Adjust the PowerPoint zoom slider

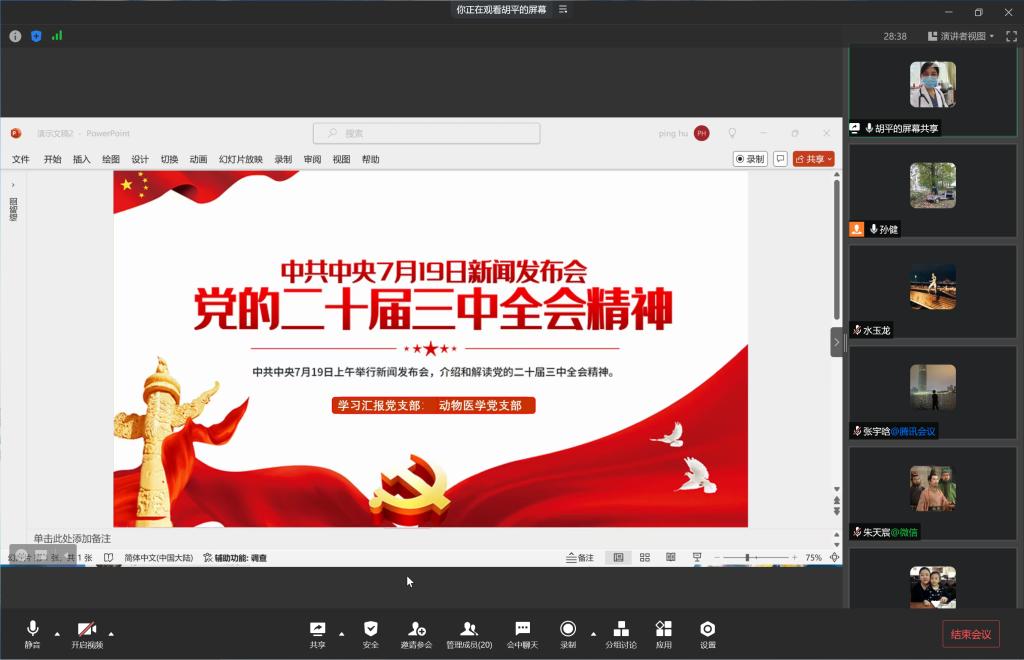(x=747, y=558)
